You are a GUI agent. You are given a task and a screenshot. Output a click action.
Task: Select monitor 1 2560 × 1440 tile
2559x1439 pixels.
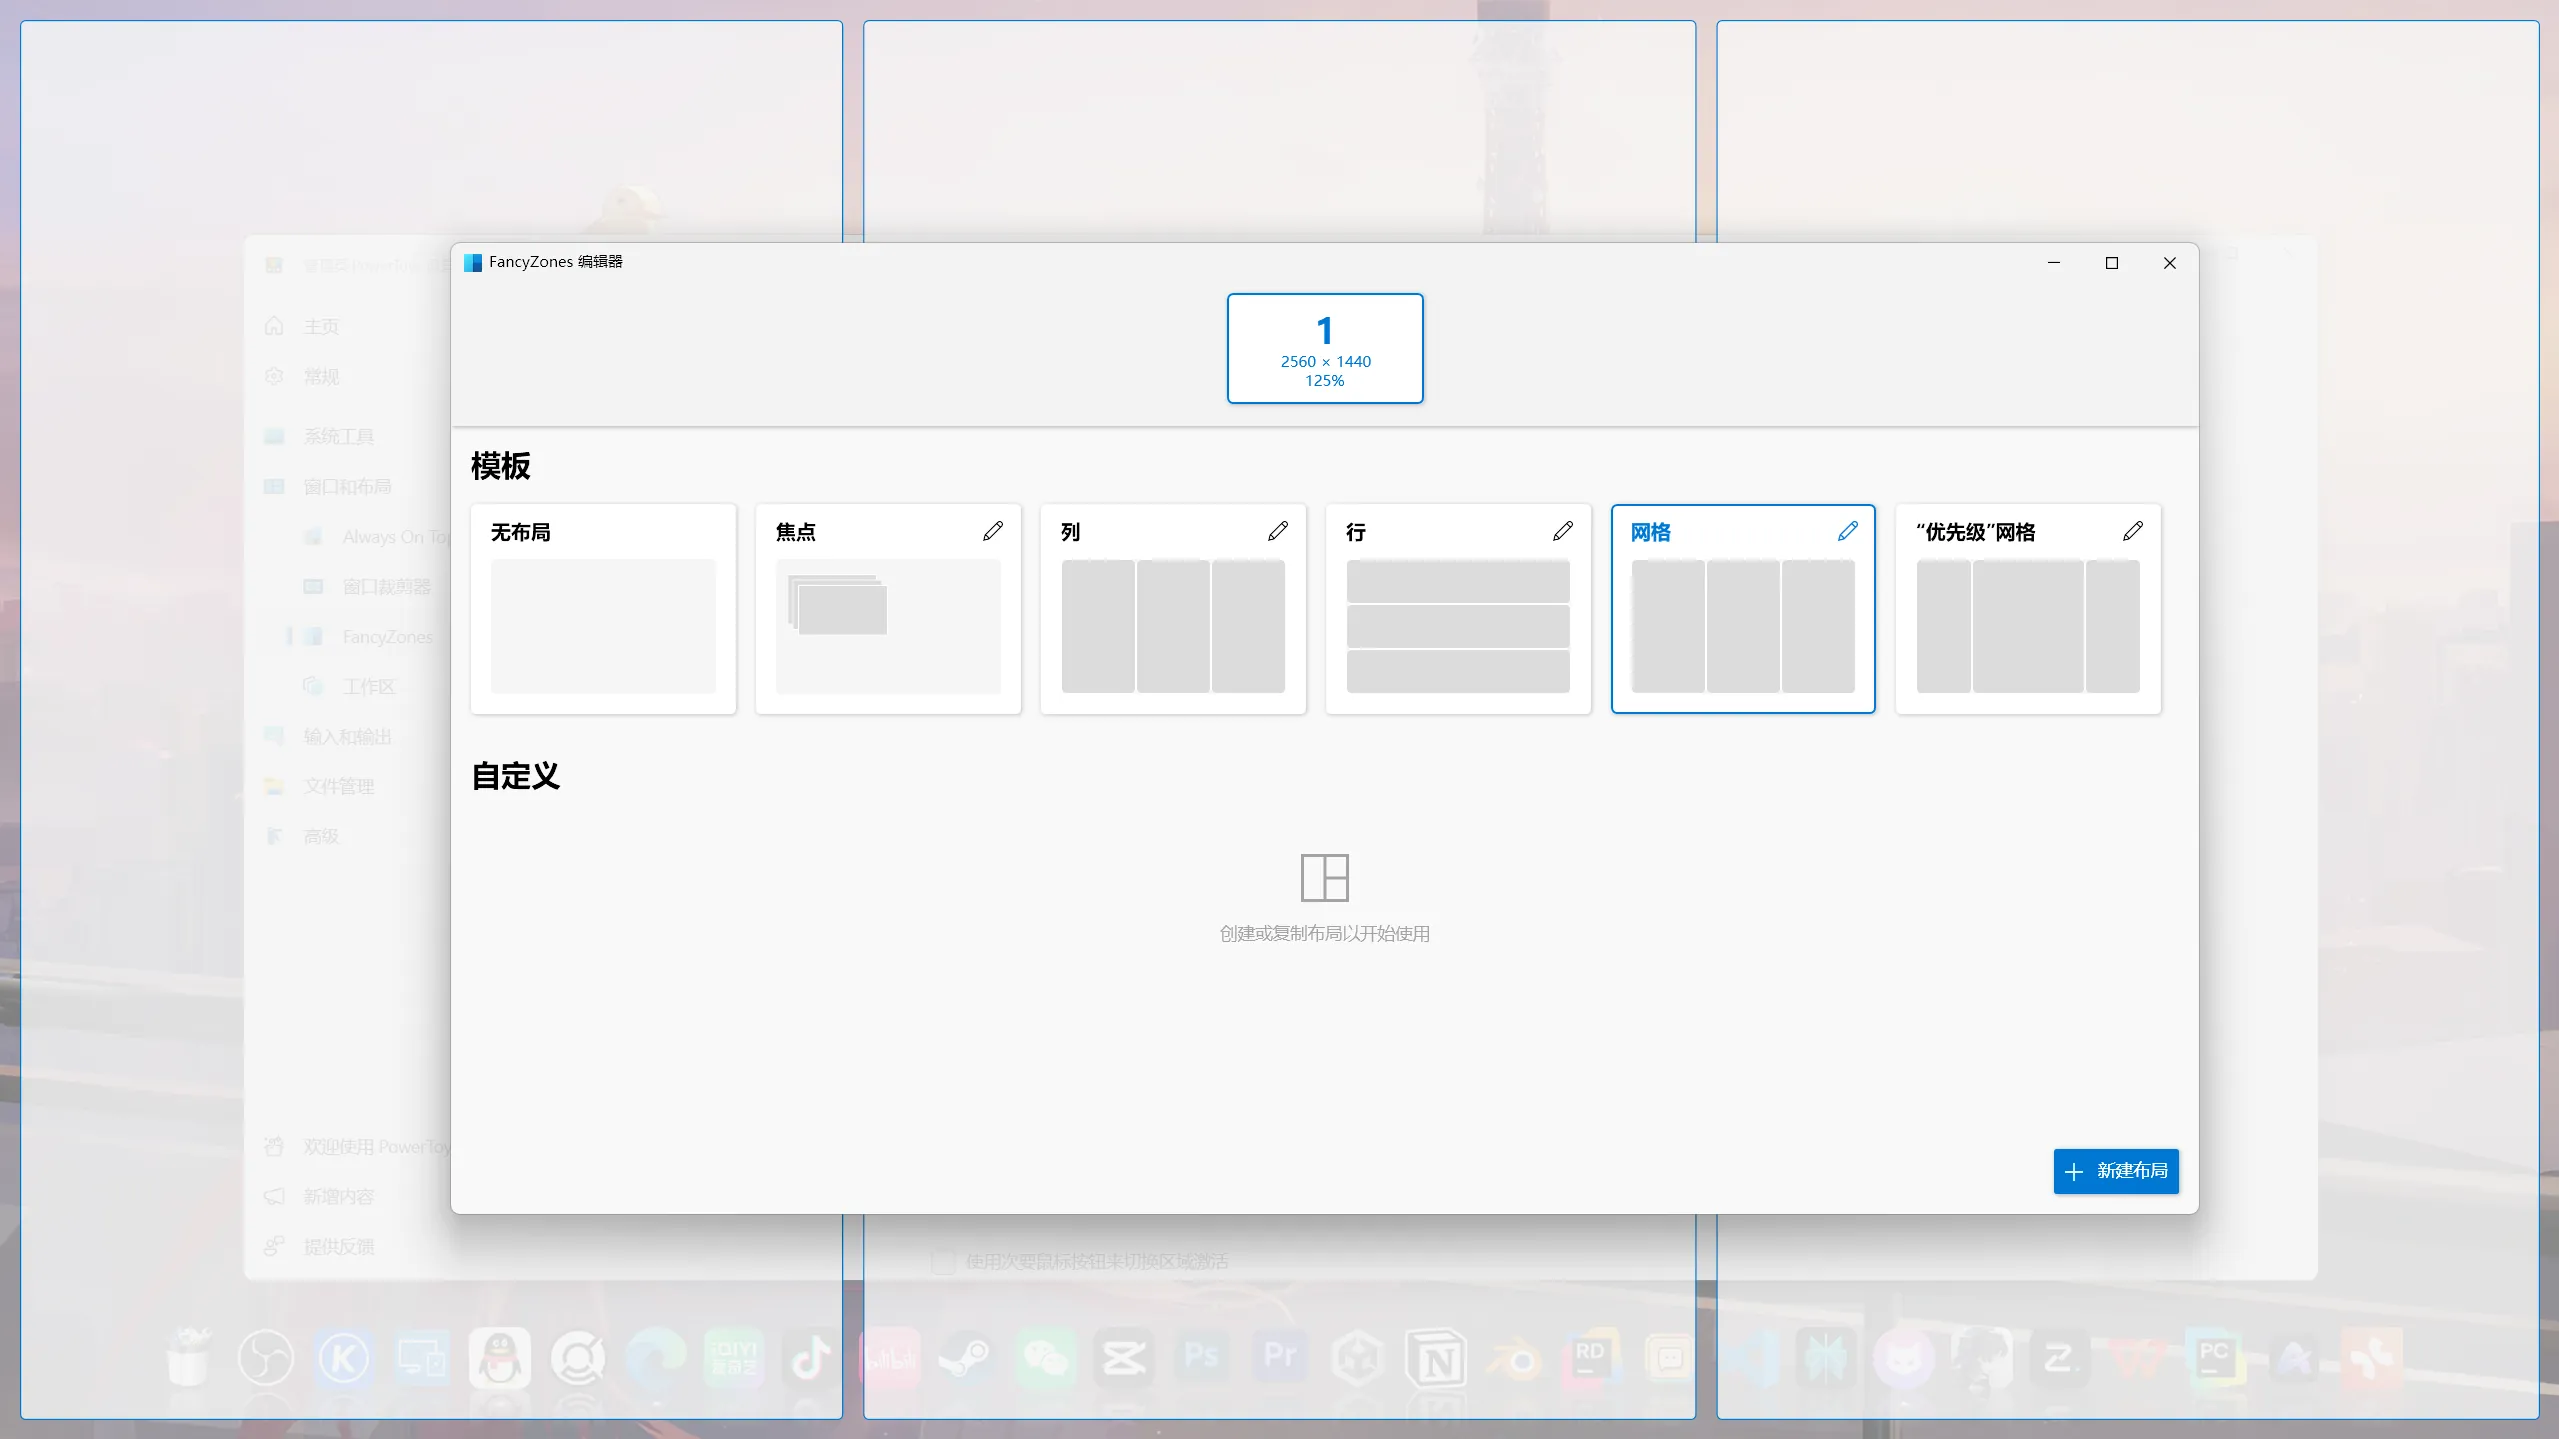click(1324, 348)
